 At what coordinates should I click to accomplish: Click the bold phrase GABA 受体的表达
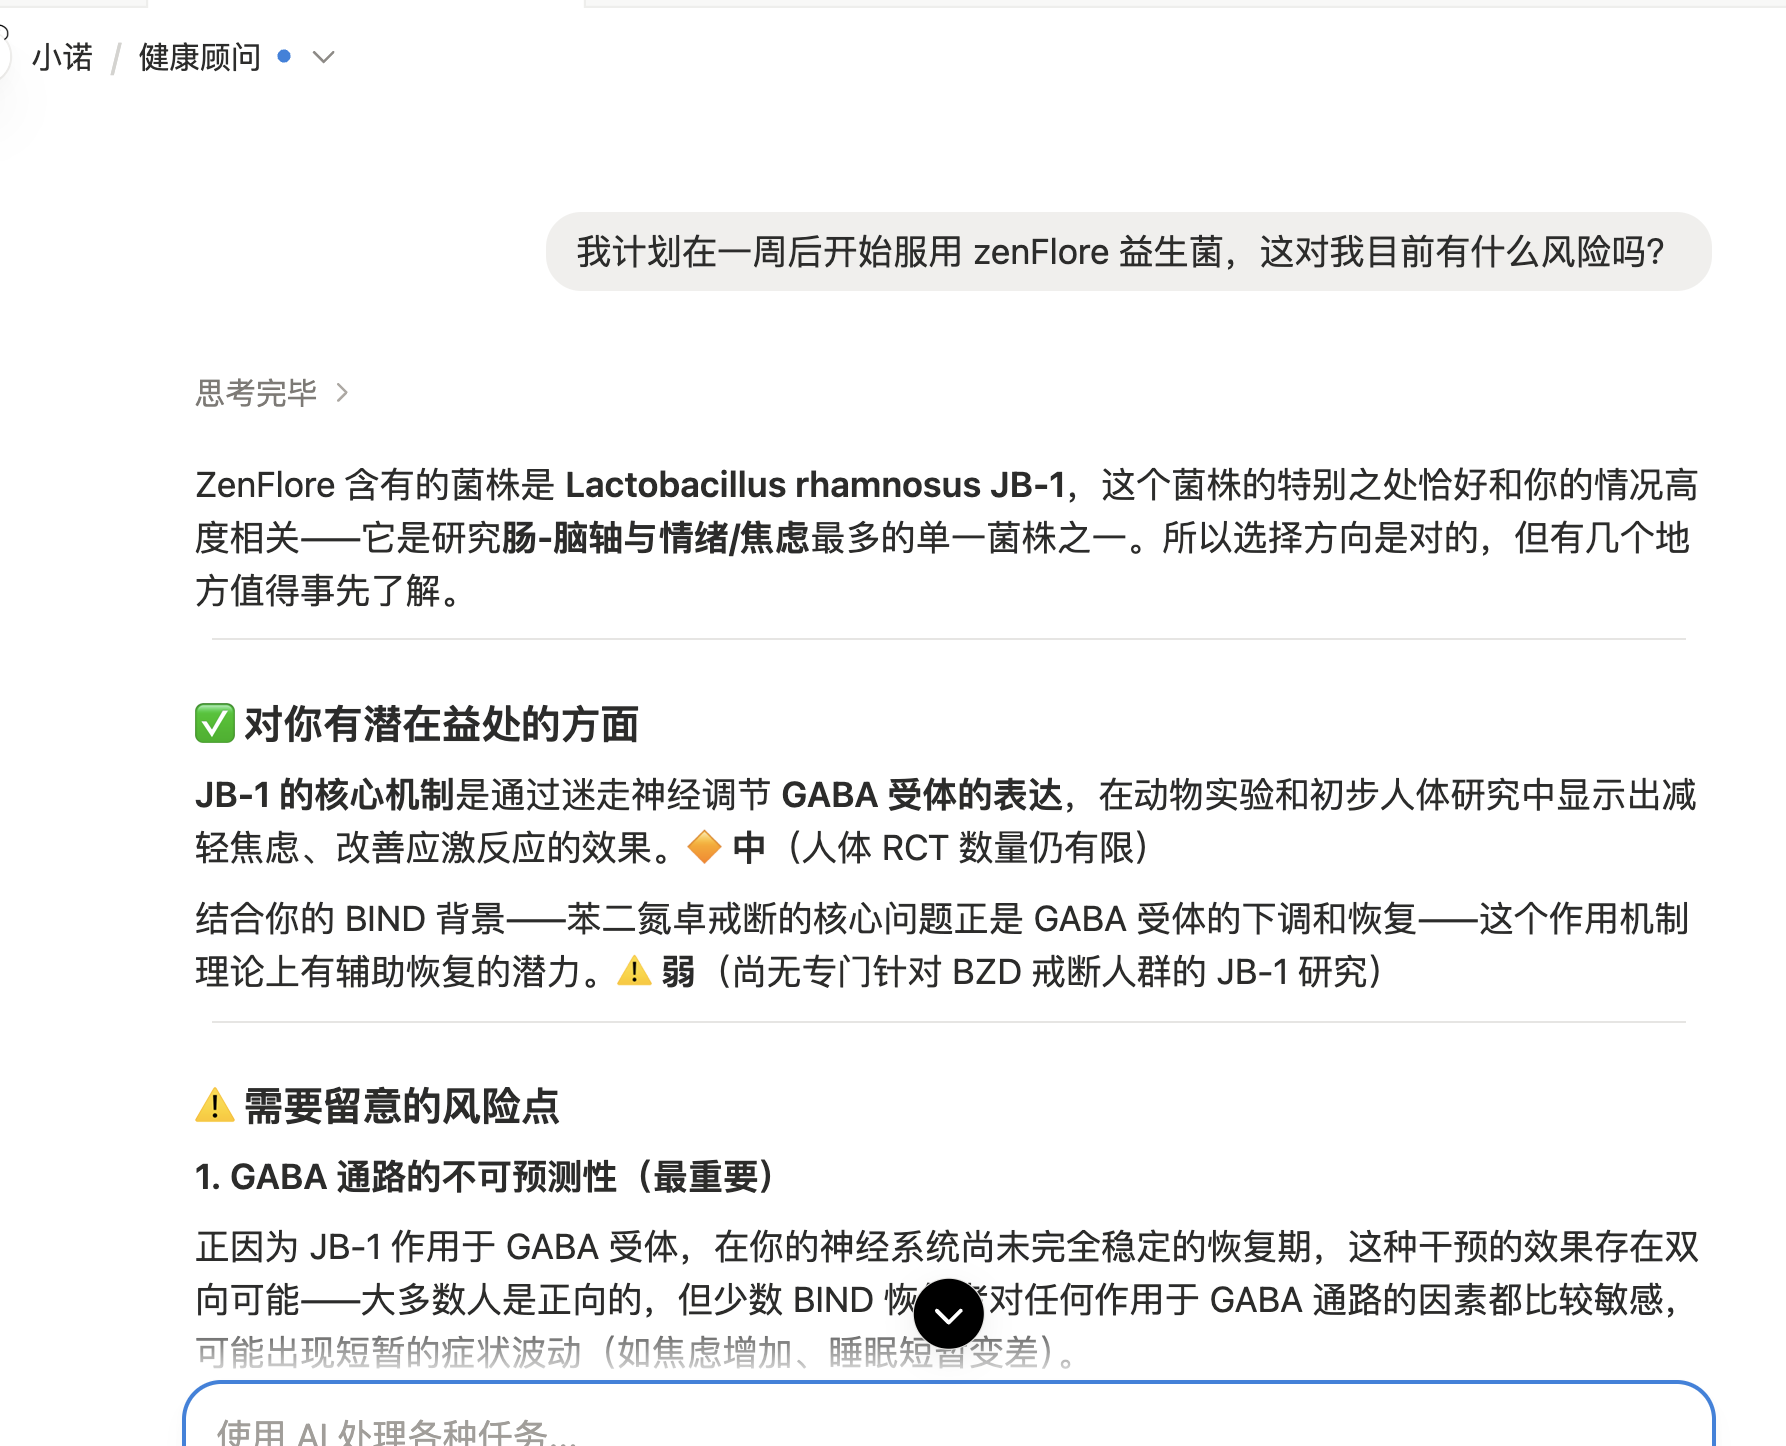pyautogui.click(x=921, y=795)
